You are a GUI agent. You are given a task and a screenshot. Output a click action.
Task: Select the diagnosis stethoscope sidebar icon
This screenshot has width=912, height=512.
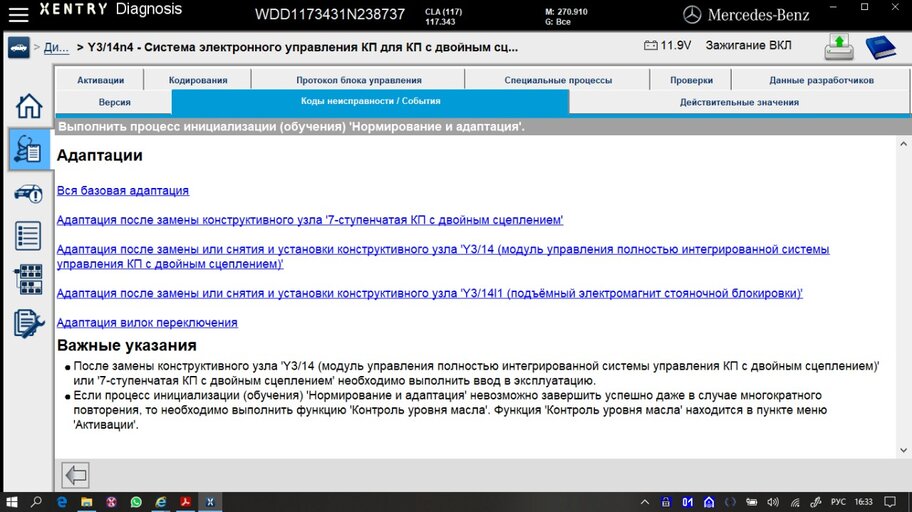[28, 149]
